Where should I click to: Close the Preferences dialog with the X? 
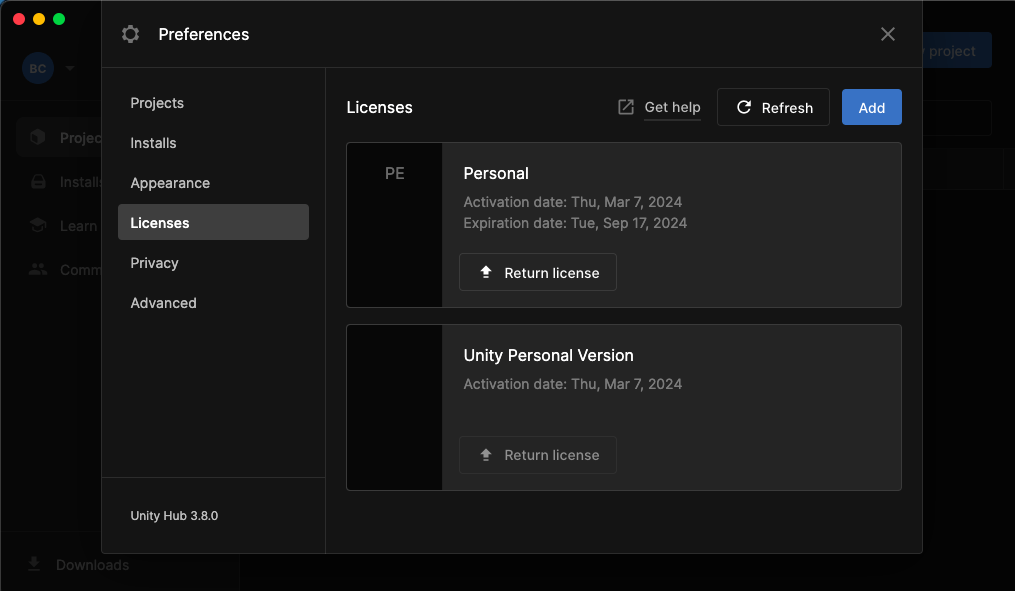pyautogui.click(x=887, y=34)
